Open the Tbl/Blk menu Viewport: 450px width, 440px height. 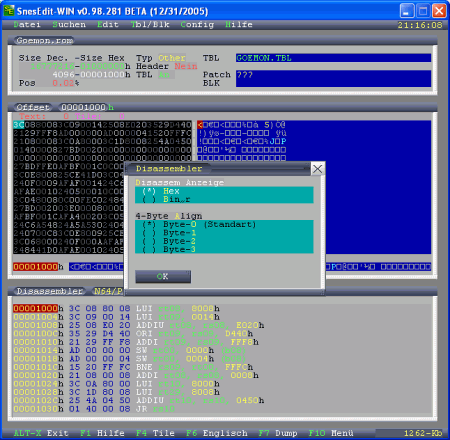(150, 25)
